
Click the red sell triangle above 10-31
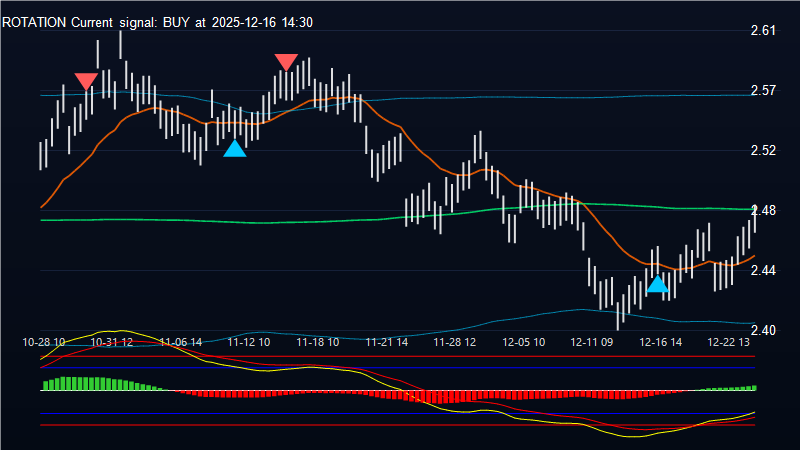click(86, 81)
